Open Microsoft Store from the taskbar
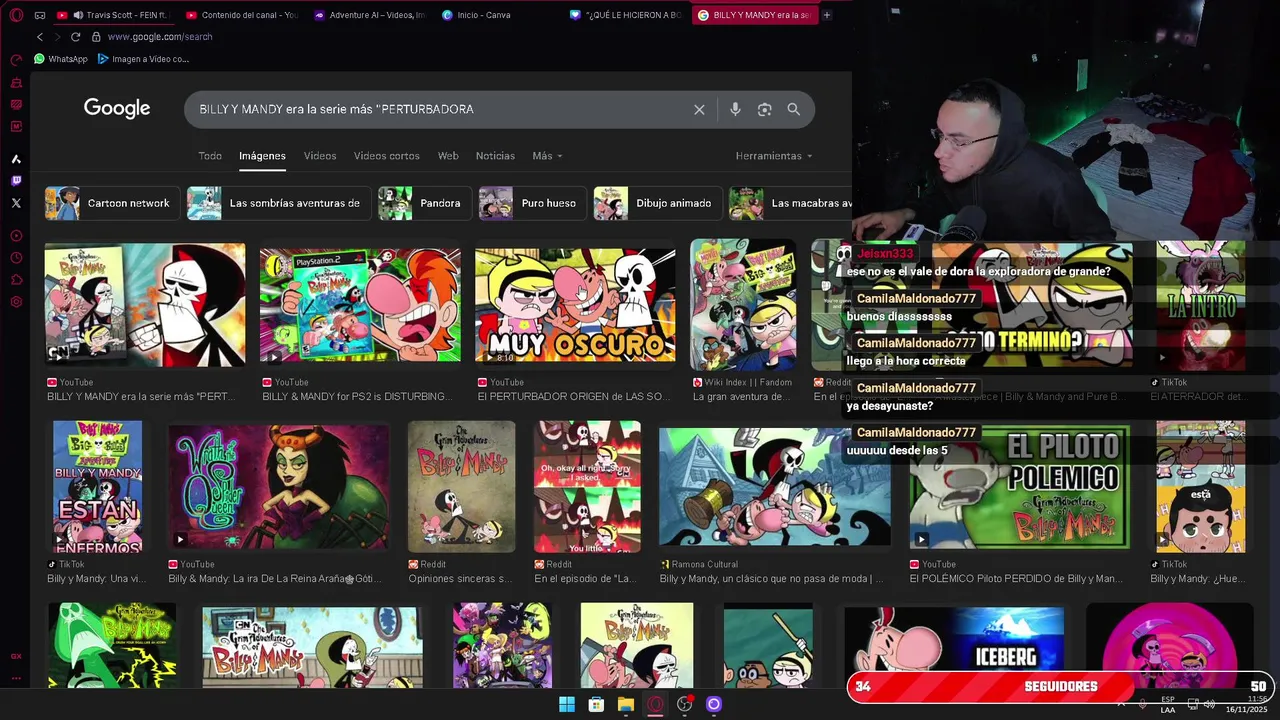The width and height of the screenshot is (1280, 720). point(596,704)
